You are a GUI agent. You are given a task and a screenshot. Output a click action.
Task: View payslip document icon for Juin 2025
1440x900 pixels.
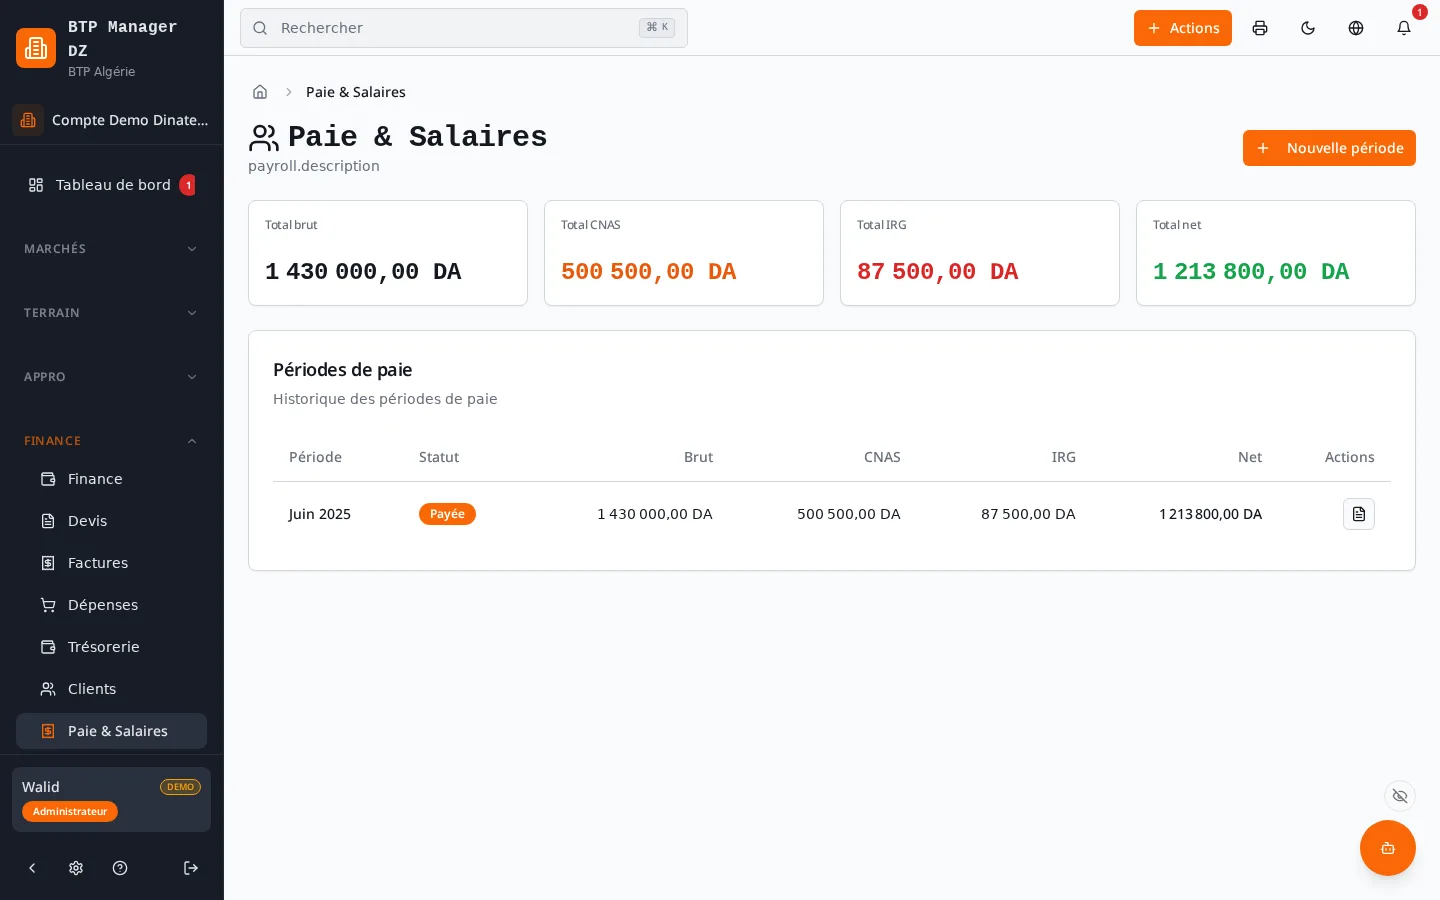coord(1359,514)
